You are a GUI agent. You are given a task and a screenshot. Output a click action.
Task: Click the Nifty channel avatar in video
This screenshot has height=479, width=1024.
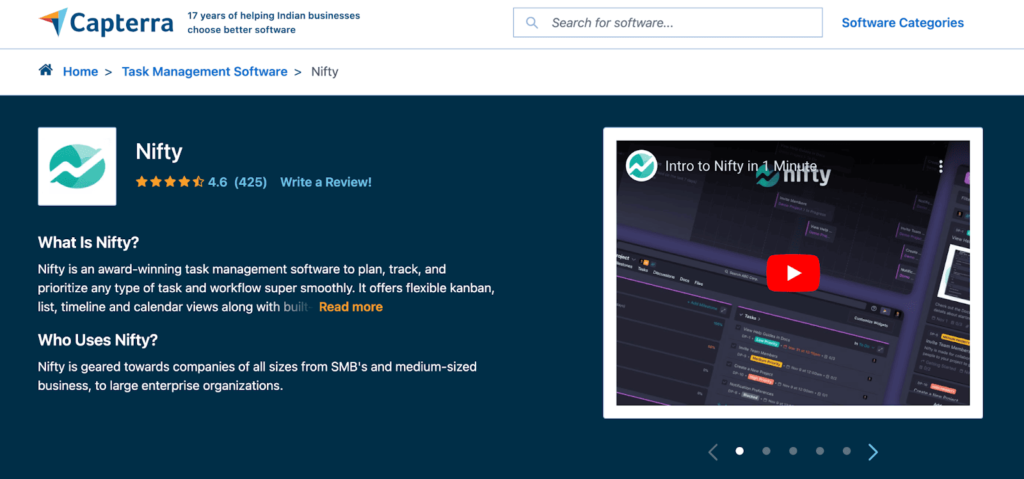pos(641,166)
